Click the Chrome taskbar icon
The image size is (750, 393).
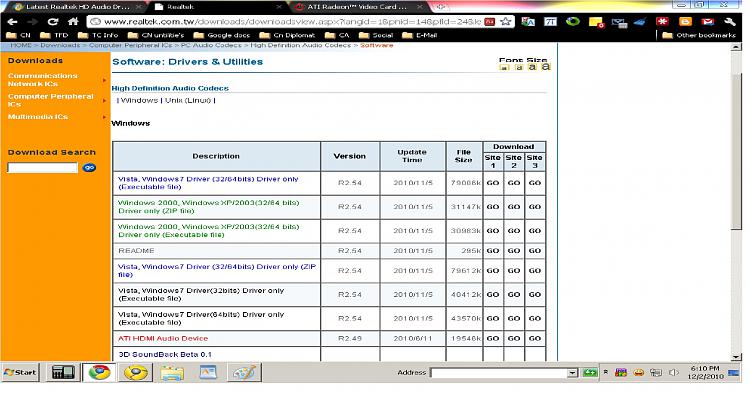pyautogui.click(x=99, y=372)
